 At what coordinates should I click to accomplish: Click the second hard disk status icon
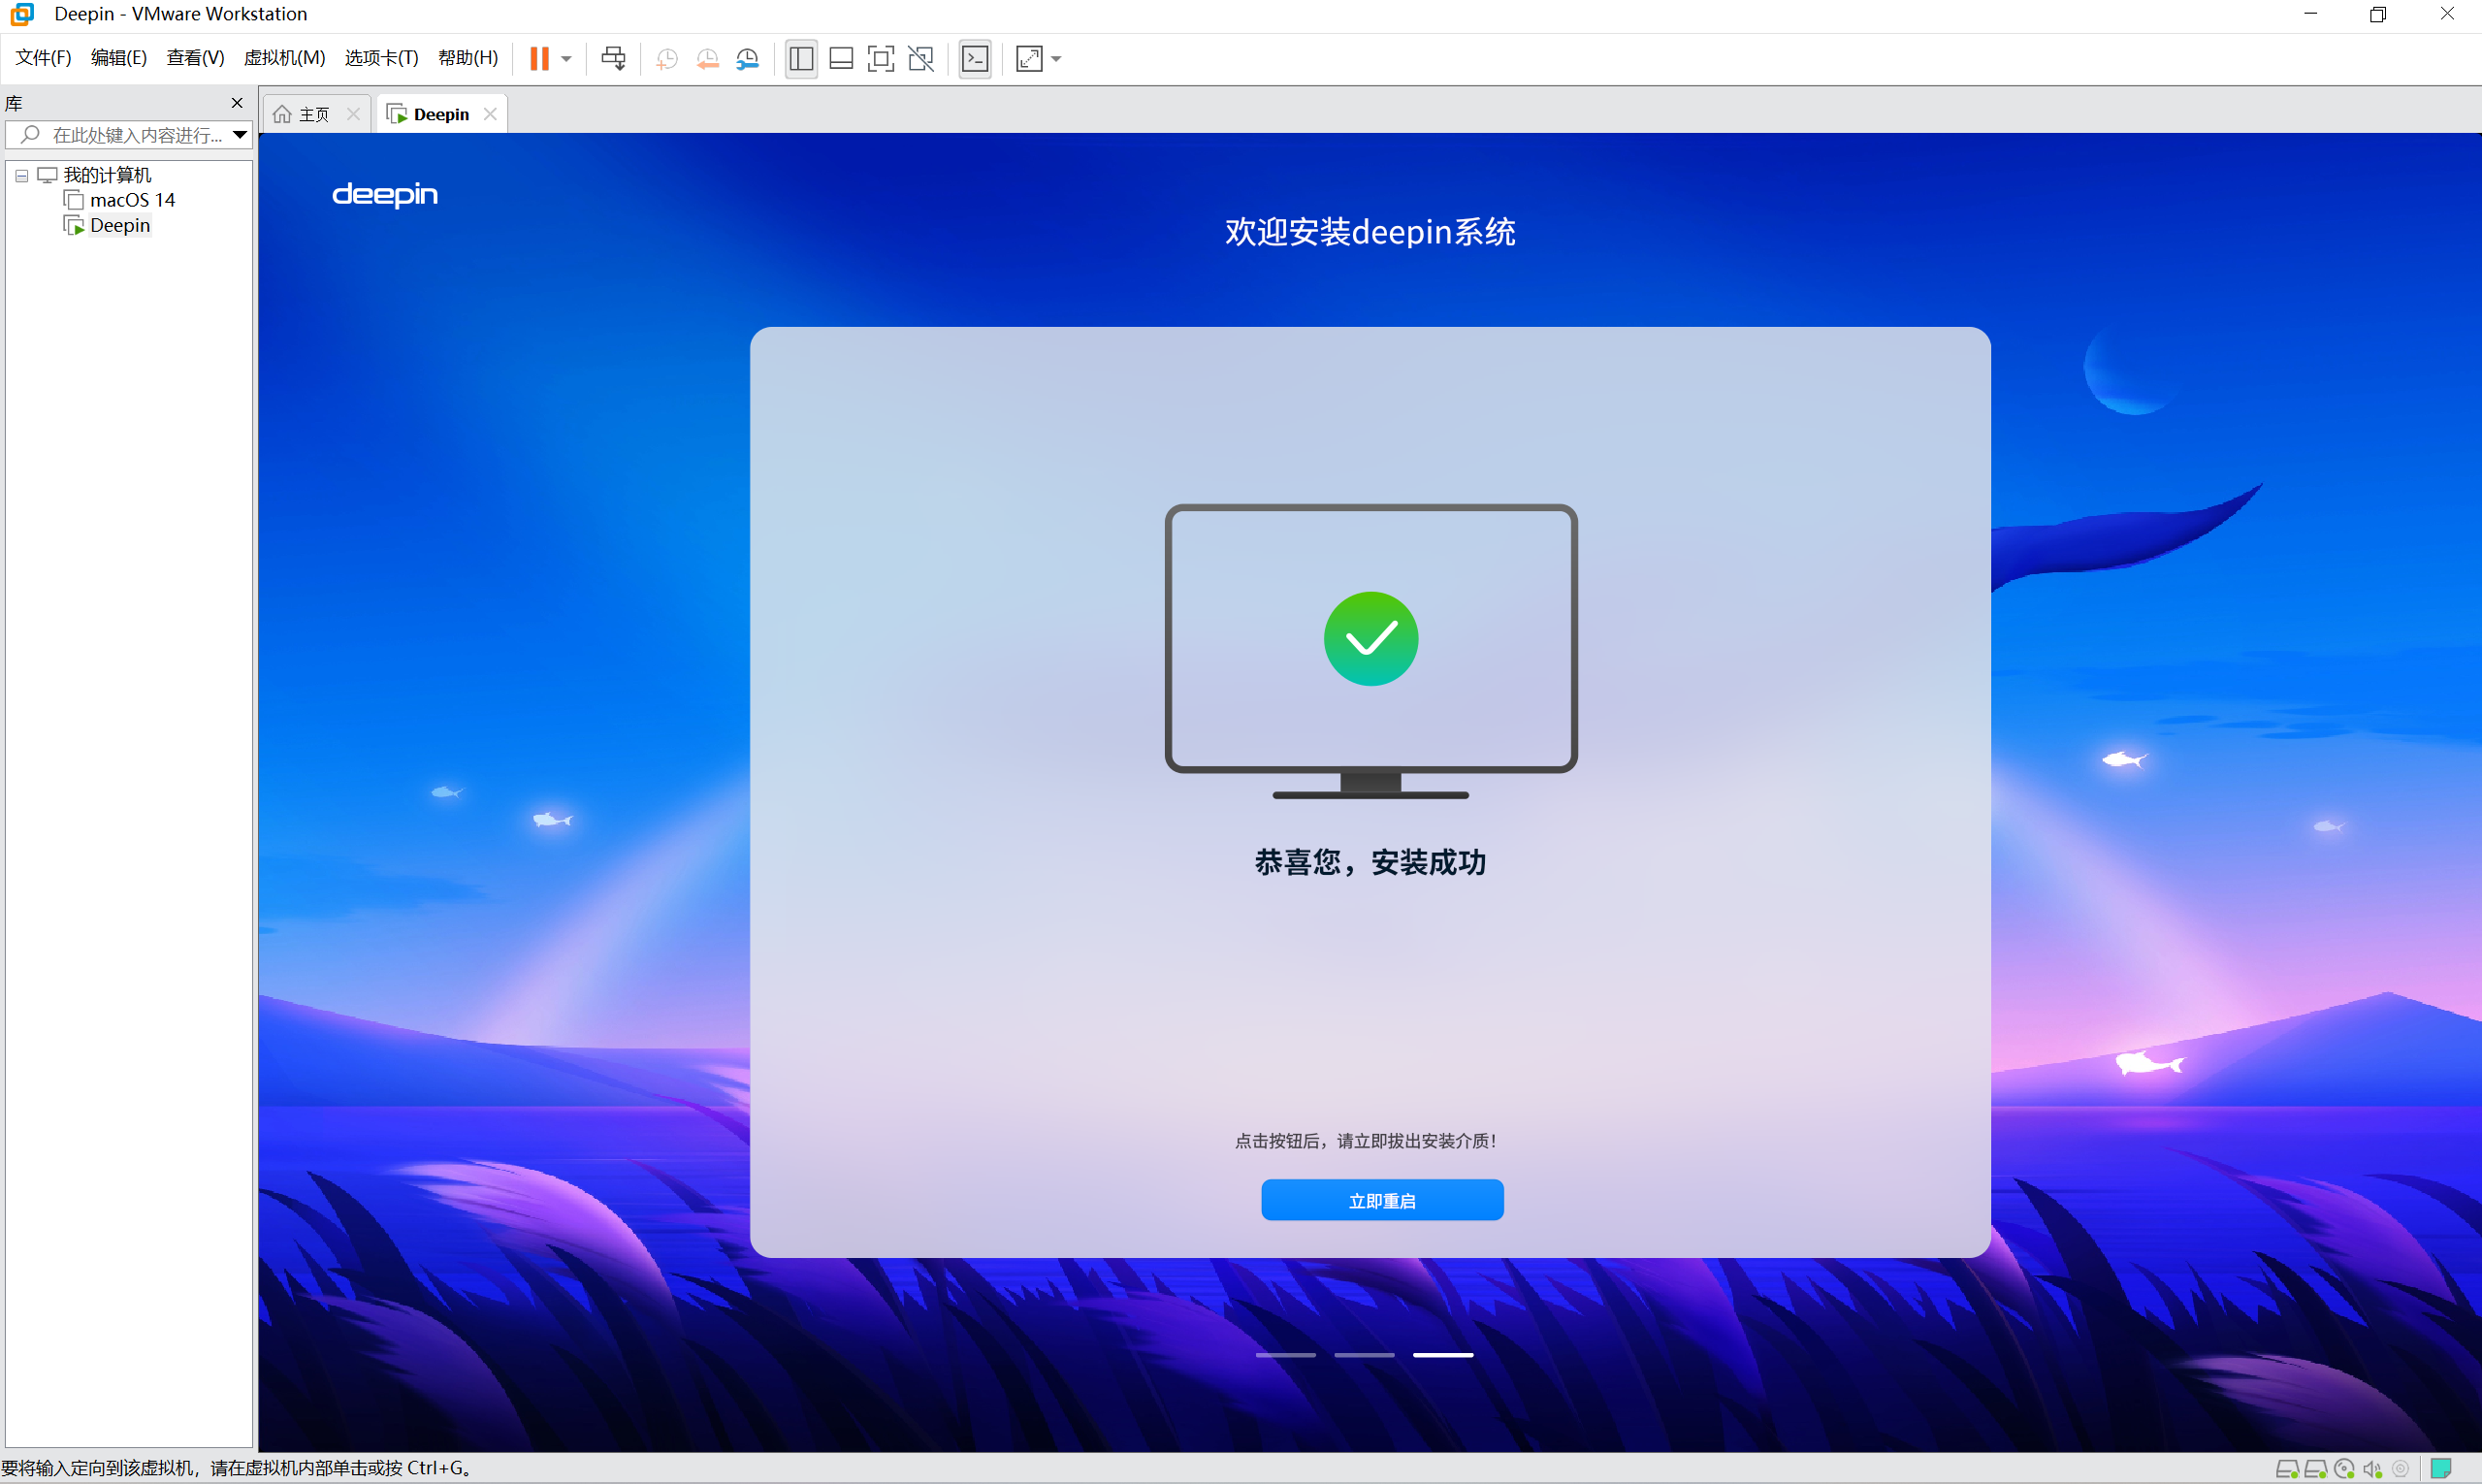[x=2315, y=1469]
